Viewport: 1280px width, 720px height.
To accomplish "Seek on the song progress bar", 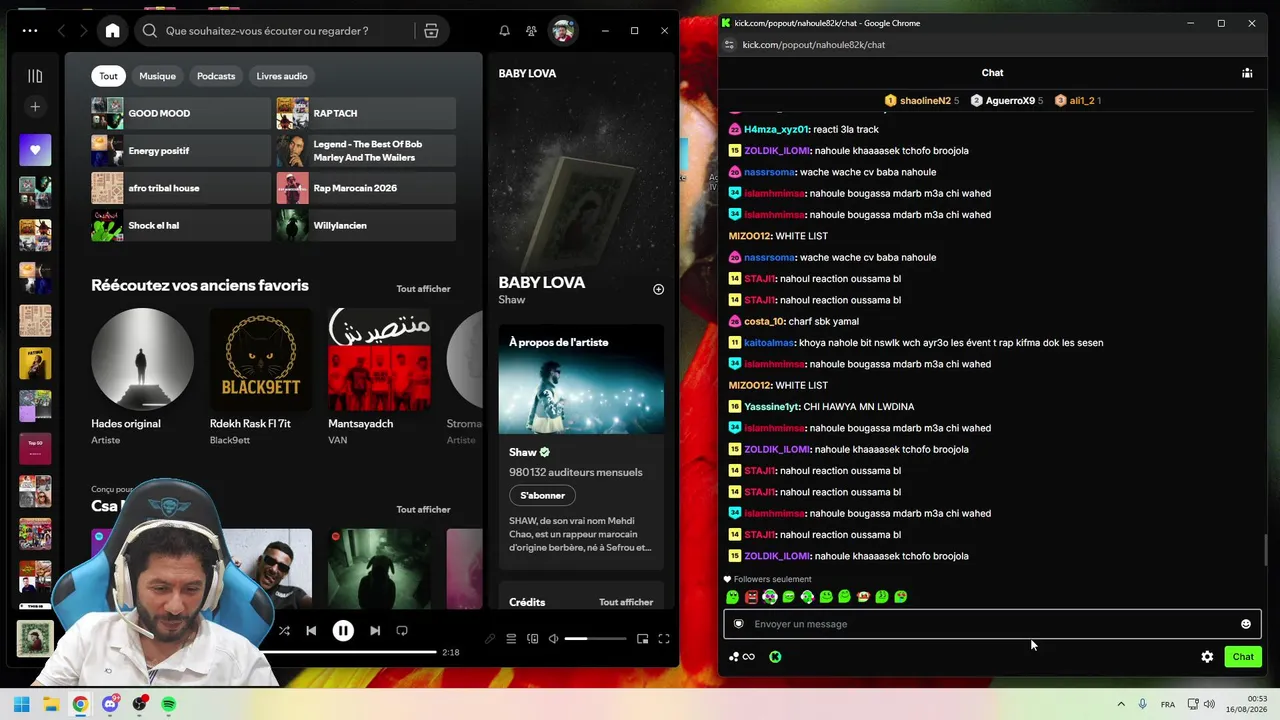I will point(350,652).
